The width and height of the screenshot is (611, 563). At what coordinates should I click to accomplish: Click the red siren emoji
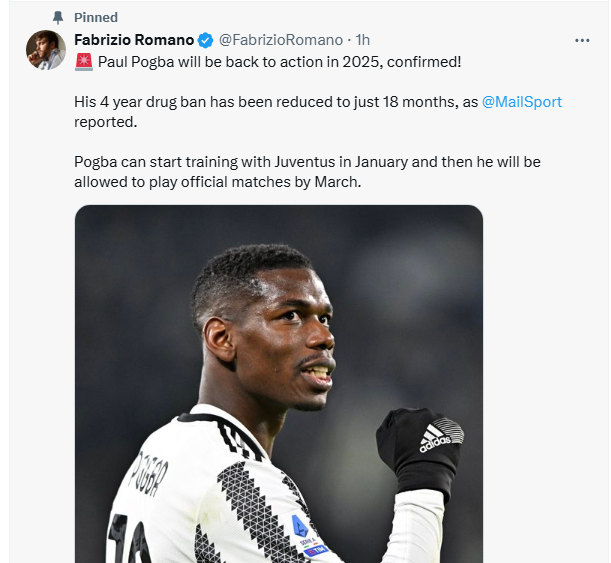(84, 62)
